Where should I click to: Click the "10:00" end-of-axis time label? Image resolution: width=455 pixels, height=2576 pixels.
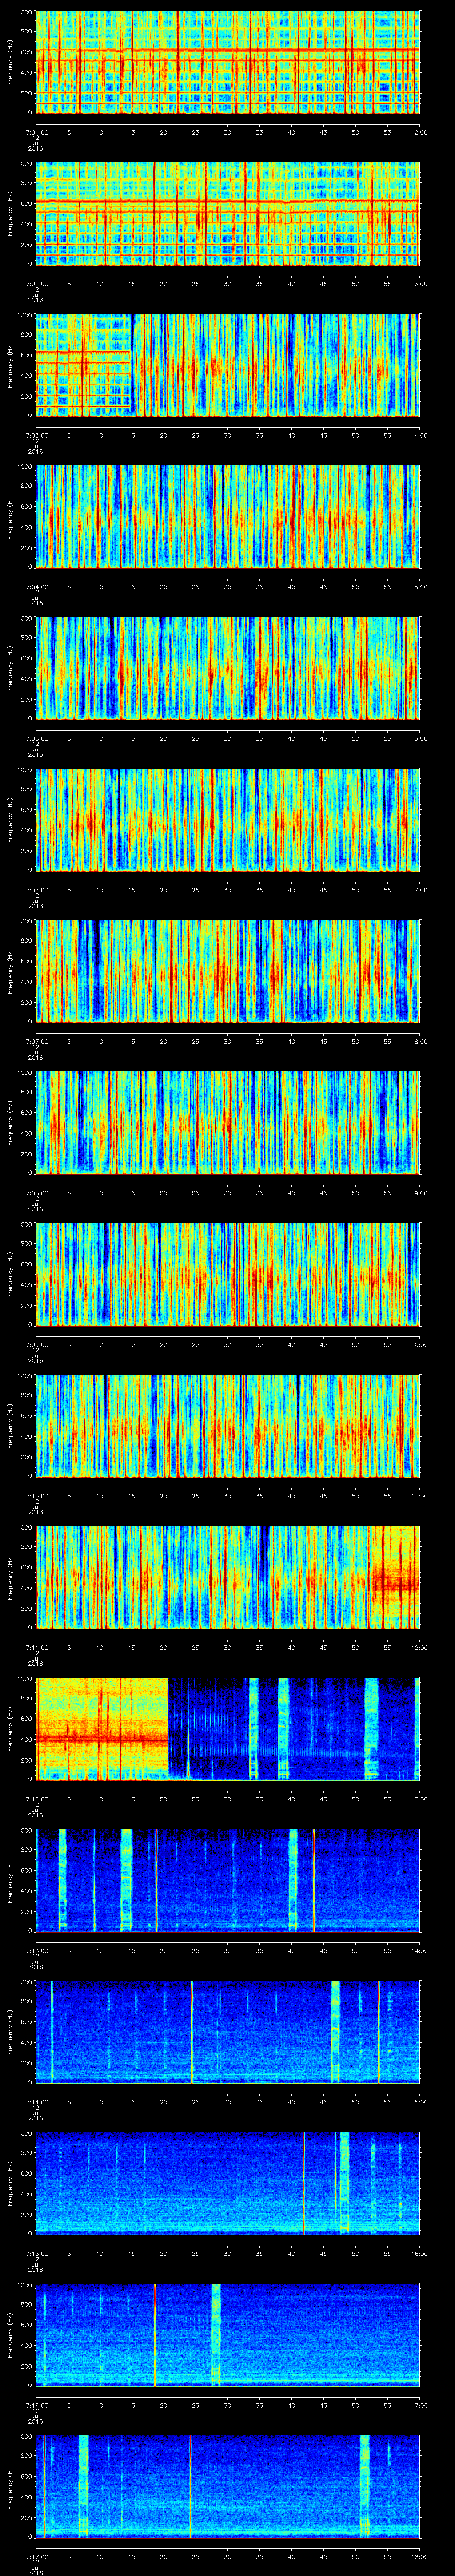point(420,1344)
